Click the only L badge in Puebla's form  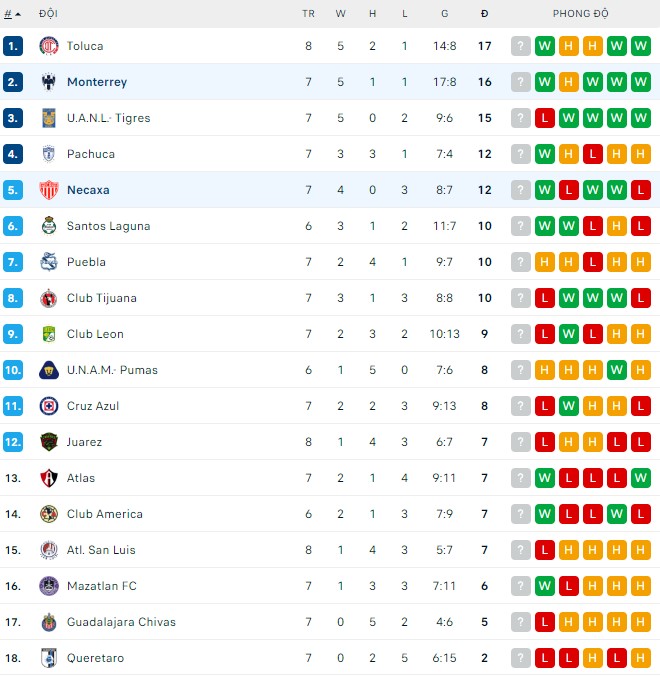(x=593, y=262)
